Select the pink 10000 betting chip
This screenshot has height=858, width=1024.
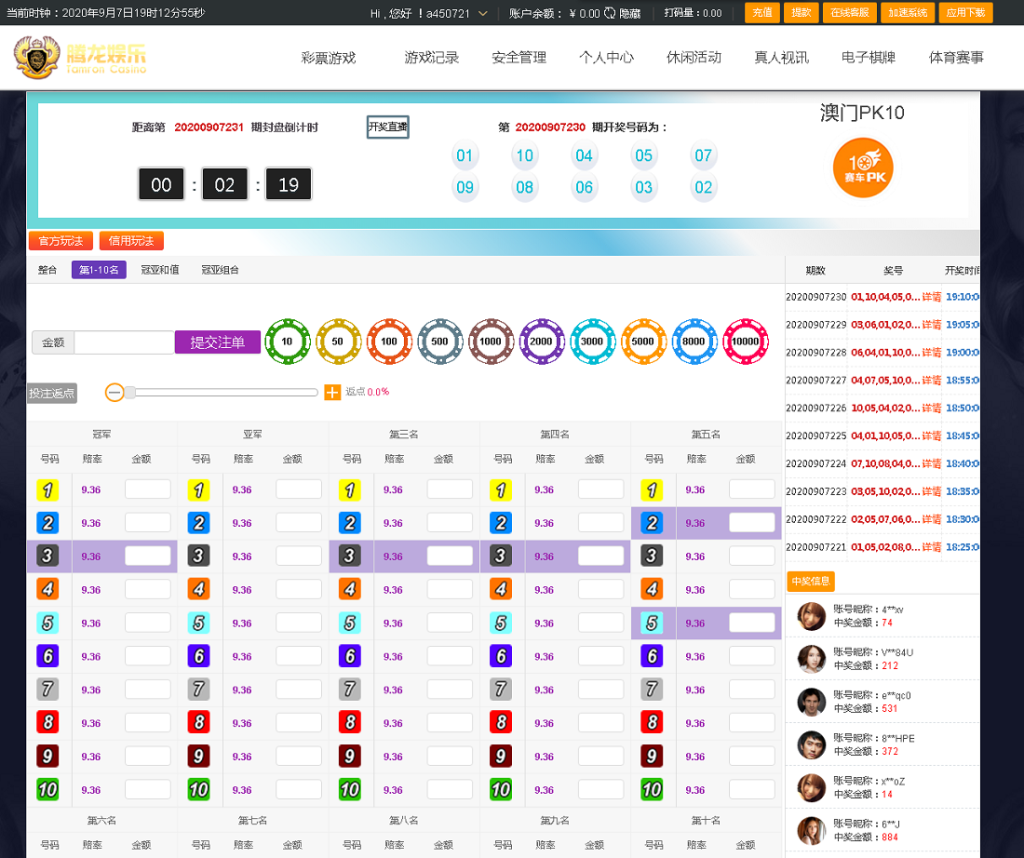click(744, 342)
